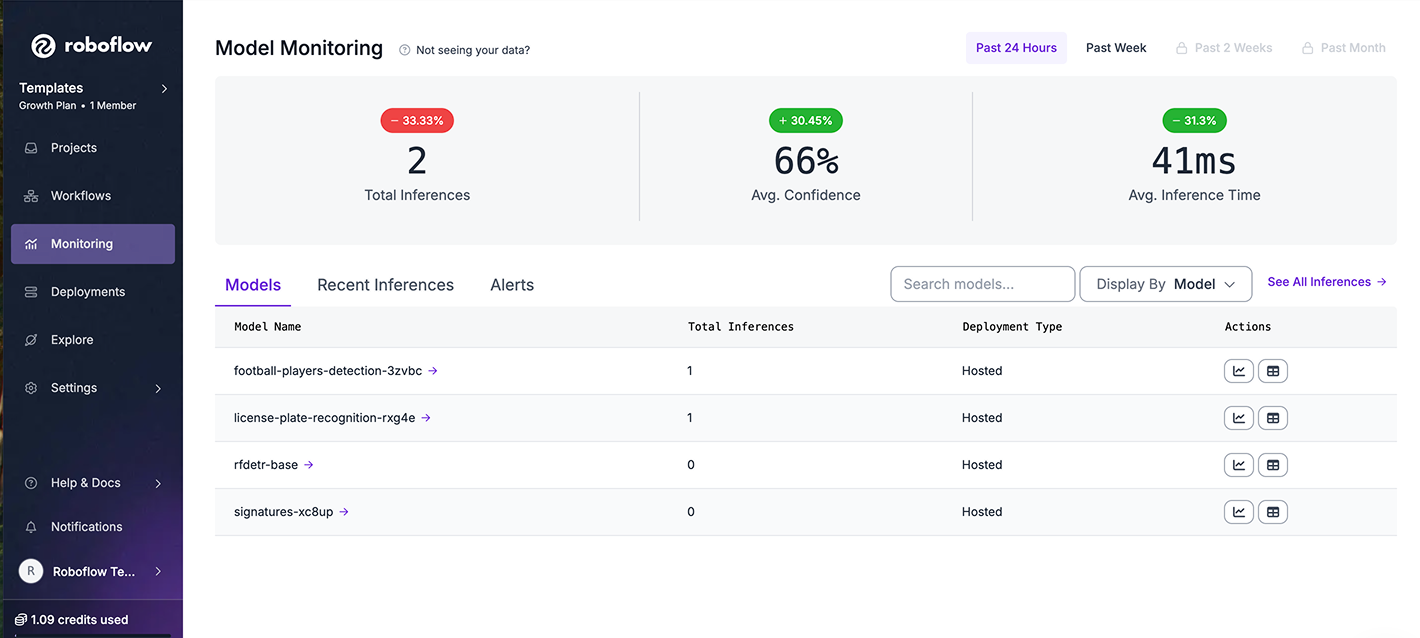Open the "Not seeing your data?" help link
The width and height of the screenshot is (1420, 638).
[x=472, y=50]
